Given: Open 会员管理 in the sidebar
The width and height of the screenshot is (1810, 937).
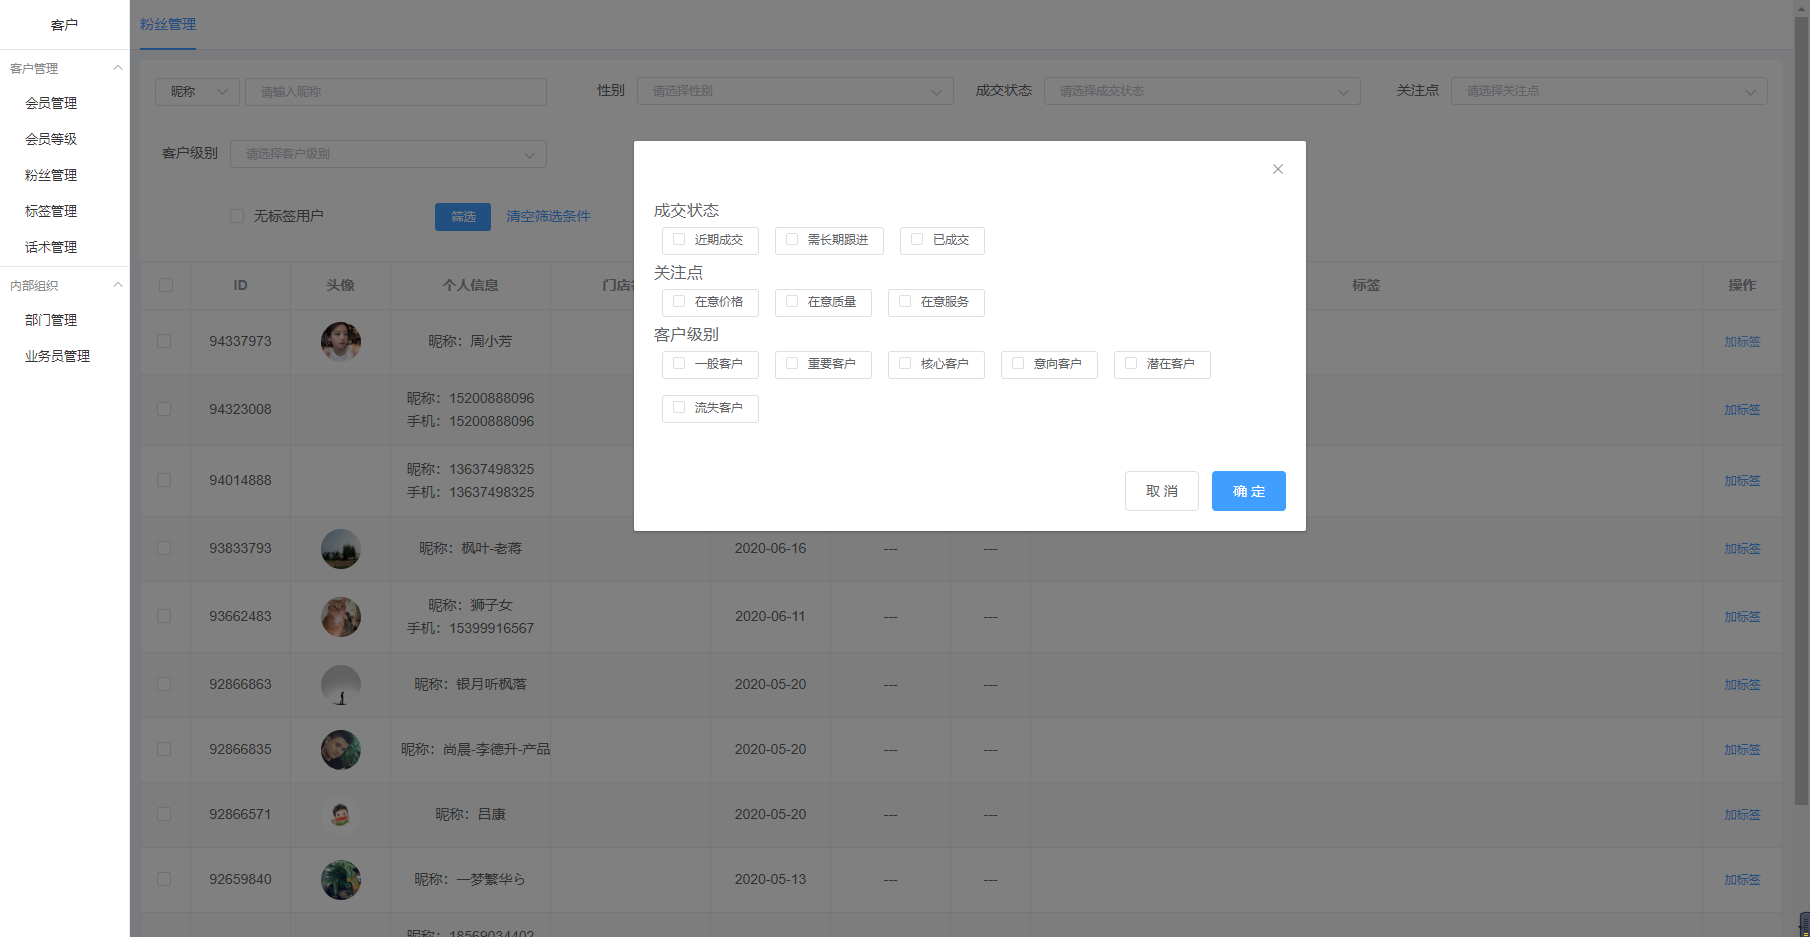Looking at the screenshot, I should pos(51,103).
